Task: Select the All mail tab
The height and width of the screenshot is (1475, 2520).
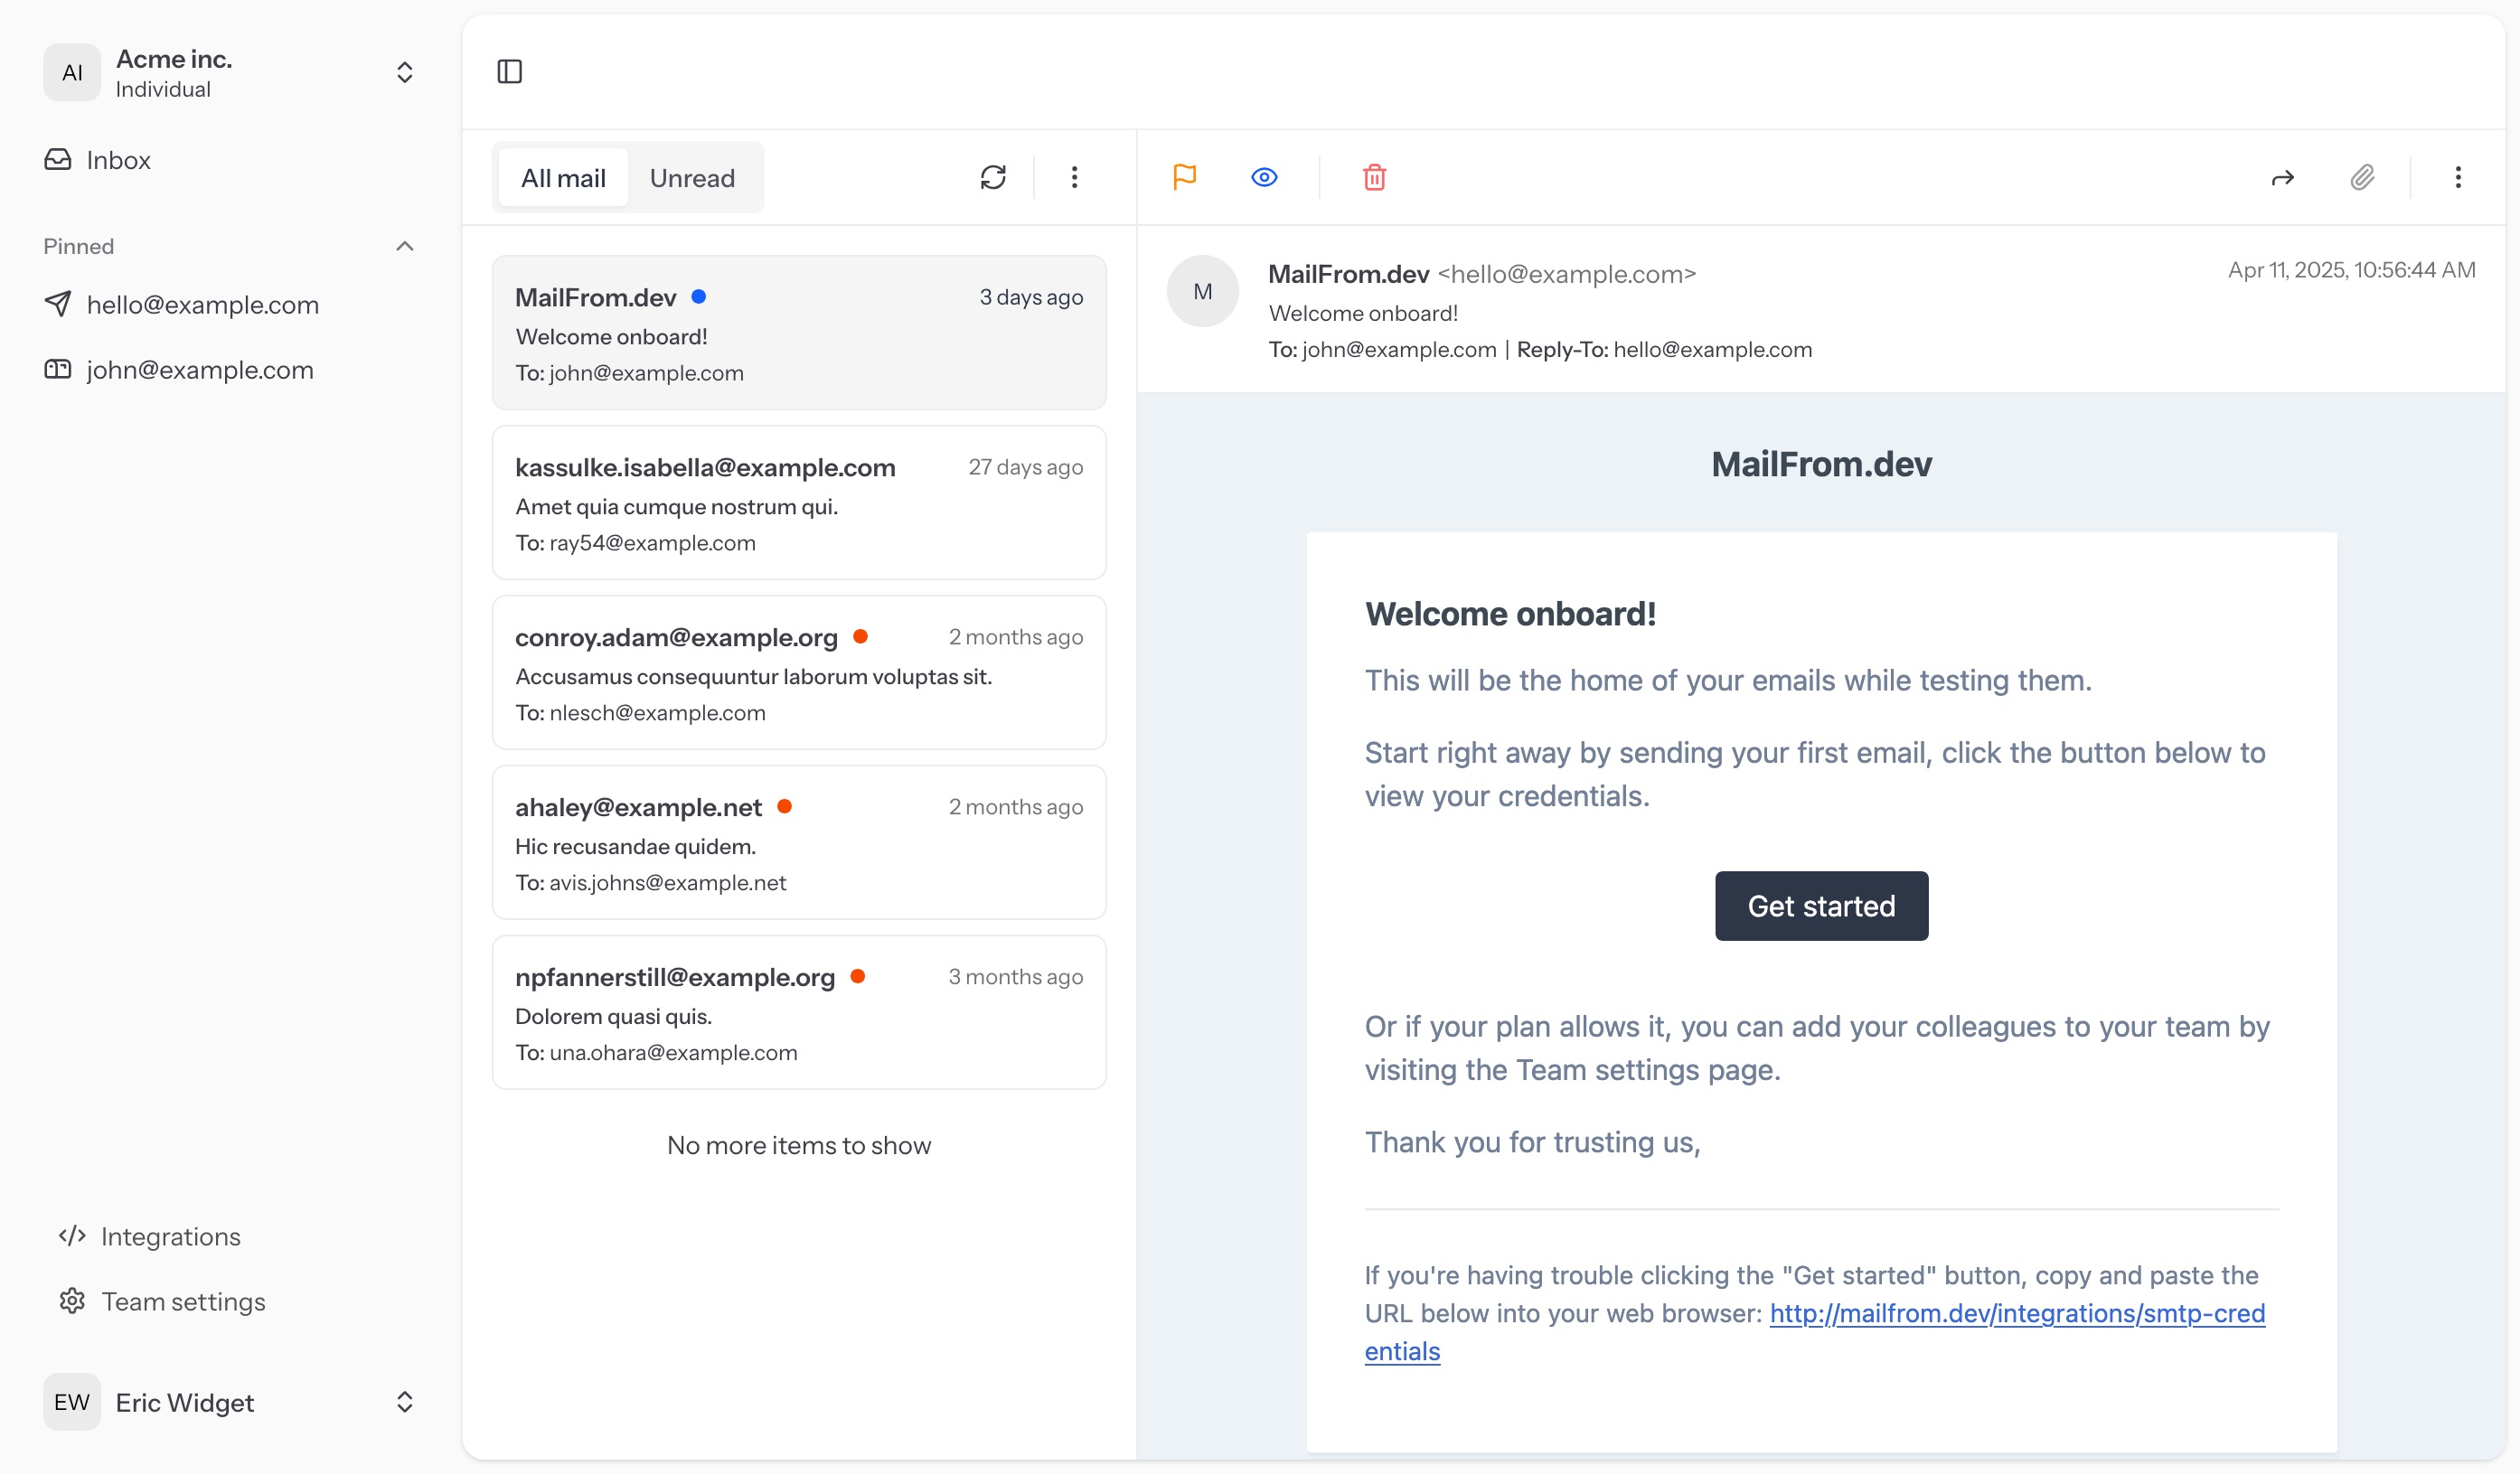Action: point(563,178)
